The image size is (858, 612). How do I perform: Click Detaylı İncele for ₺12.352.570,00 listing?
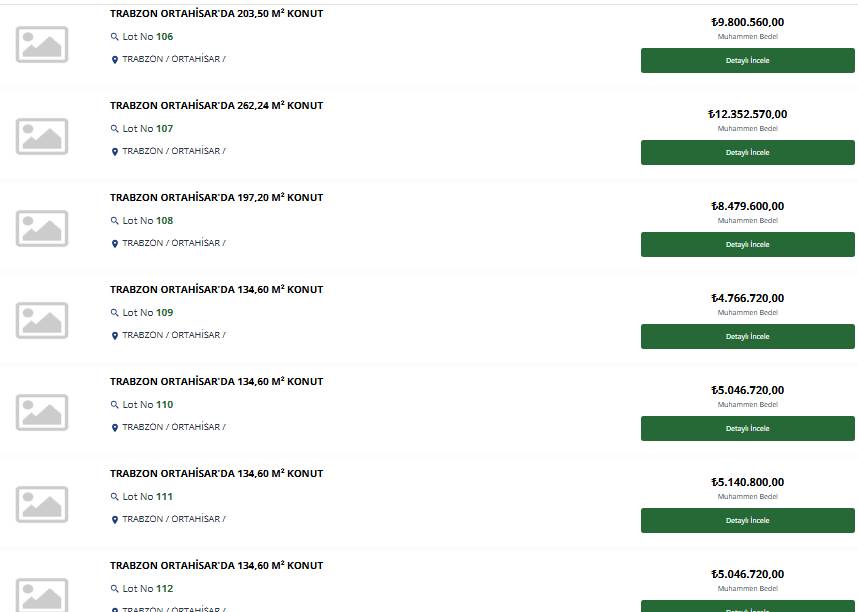click(747, 152)
